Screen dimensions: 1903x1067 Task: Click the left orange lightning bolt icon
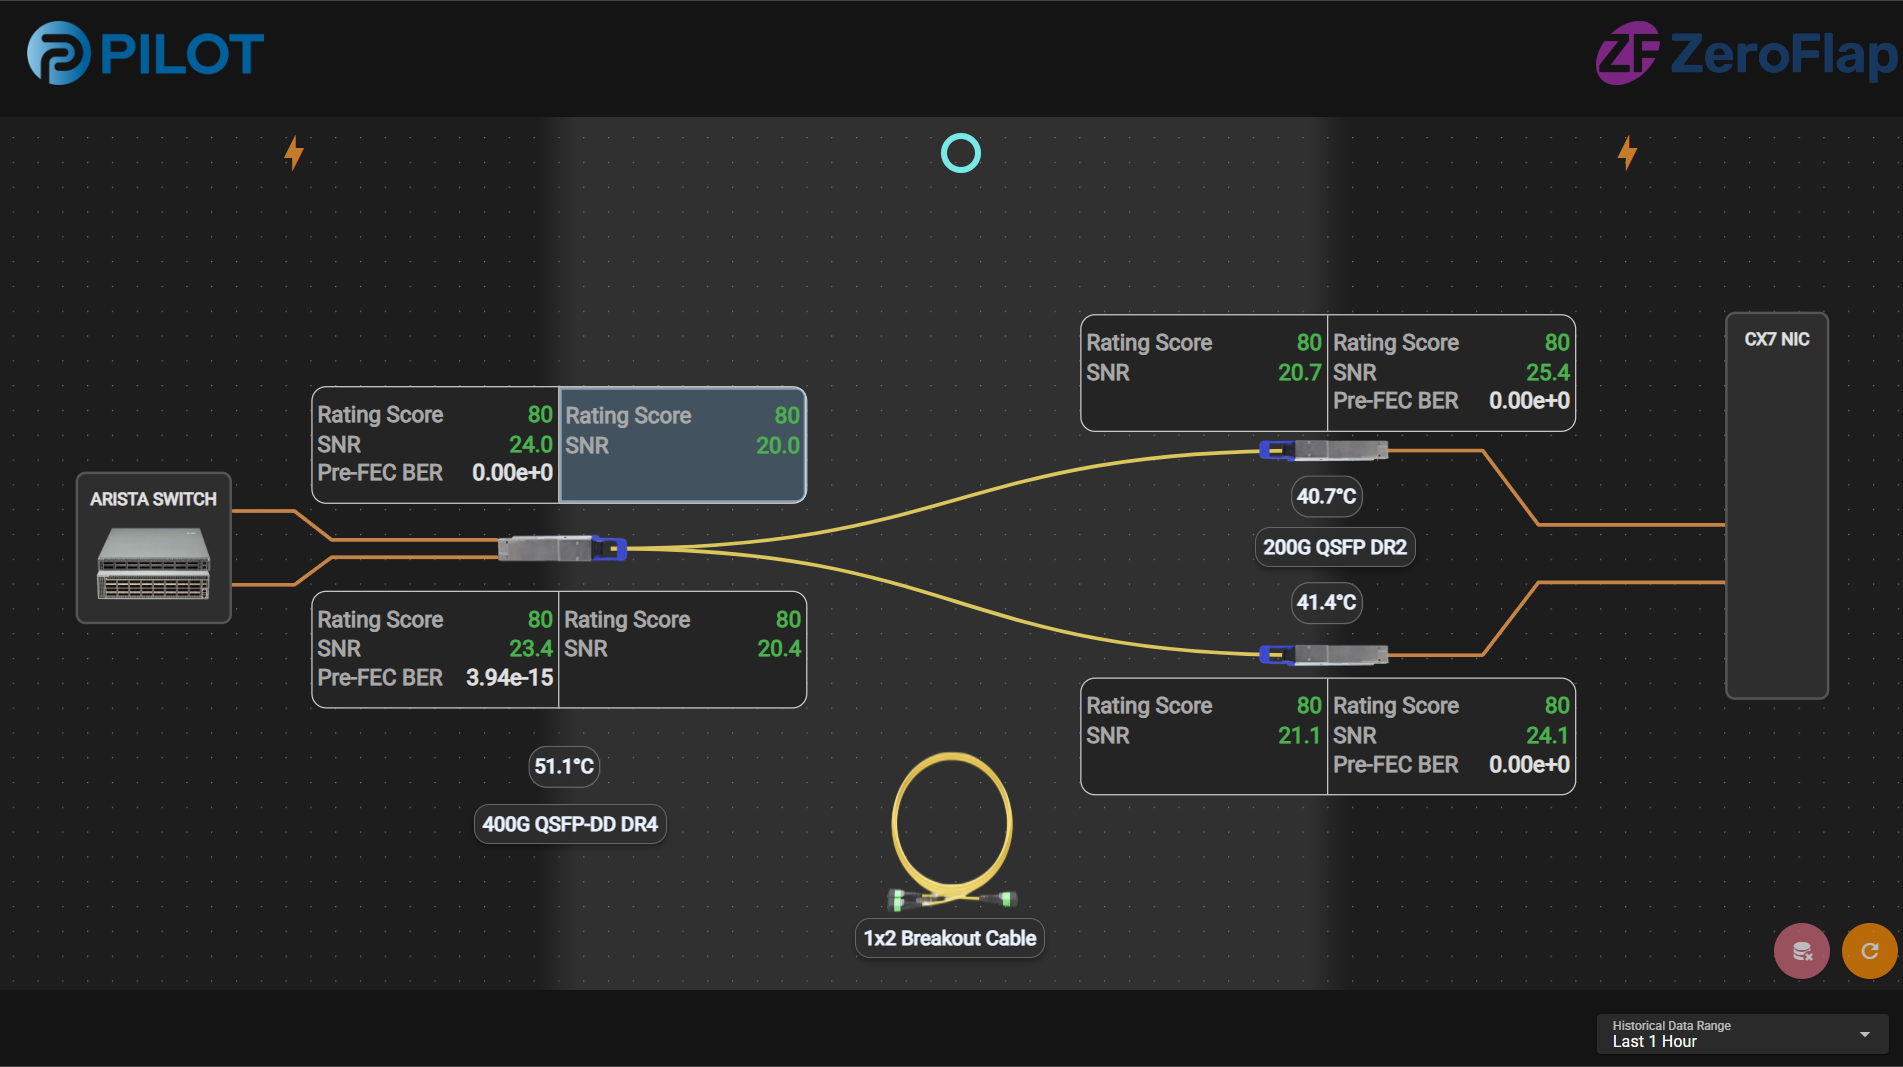click(x=293, y=153)
